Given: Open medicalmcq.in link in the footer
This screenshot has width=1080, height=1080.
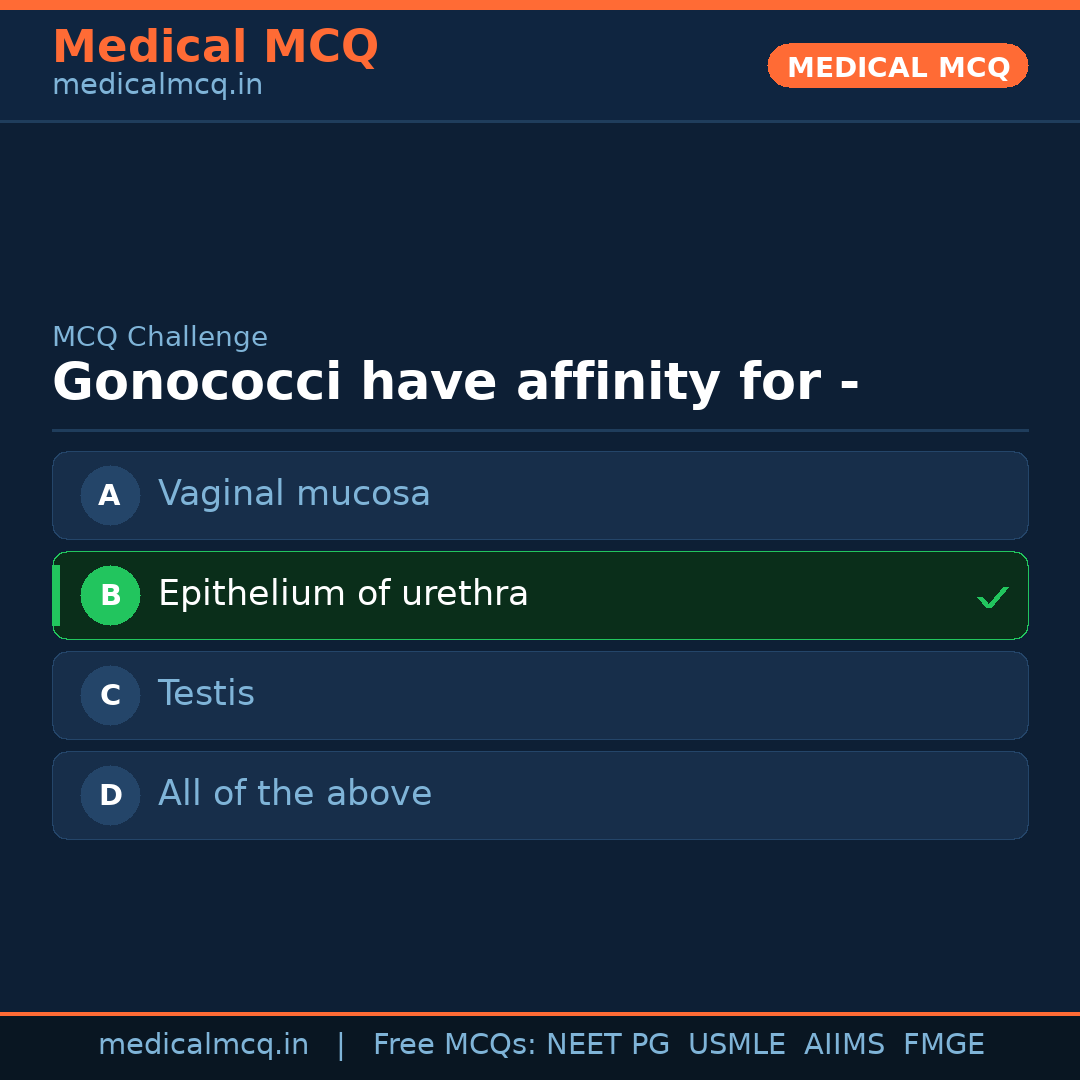Looking at the screenshot, I should click(x=203, y=1045).
